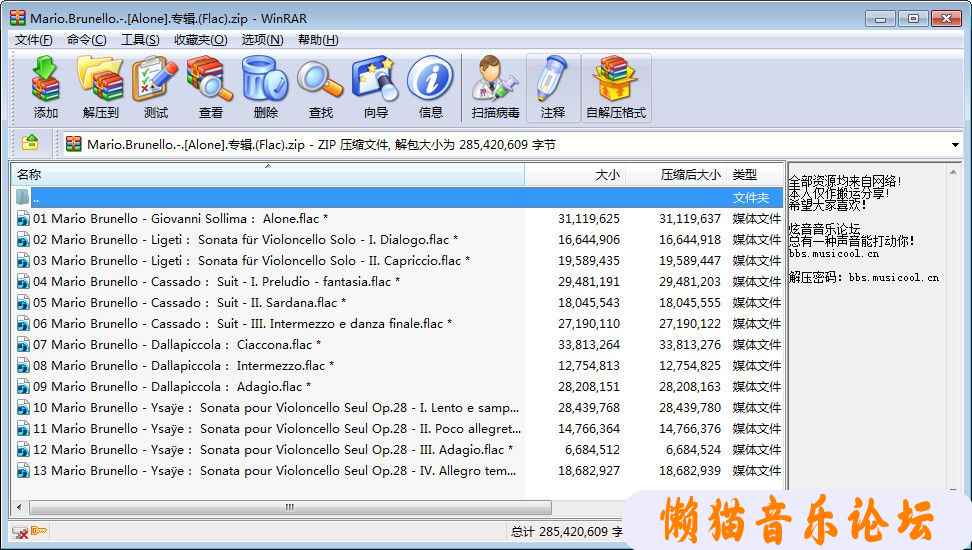Click the size value 31,119,625
Viewport: 972px width, 550px height.
click(x=588, y=218)
